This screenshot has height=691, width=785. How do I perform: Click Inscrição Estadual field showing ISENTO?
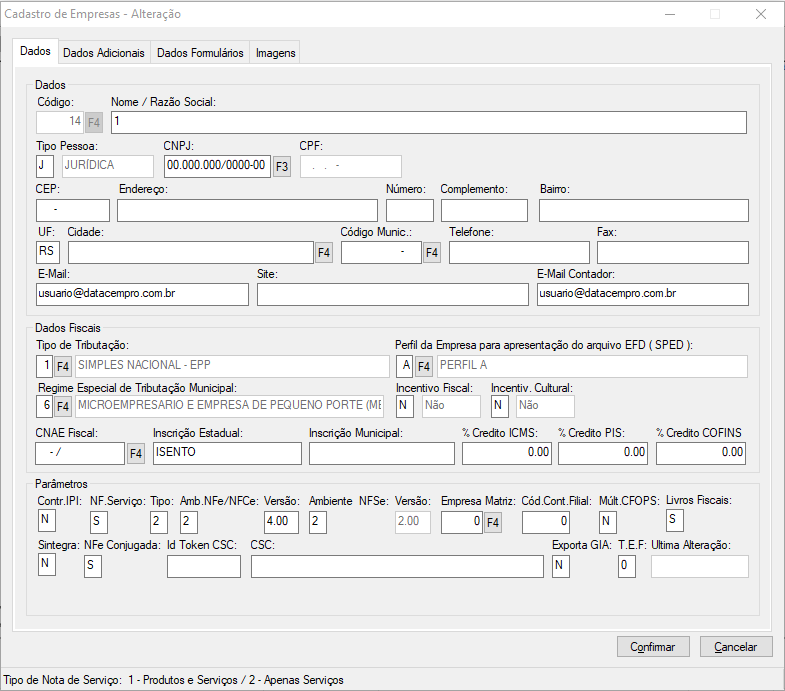227,453
